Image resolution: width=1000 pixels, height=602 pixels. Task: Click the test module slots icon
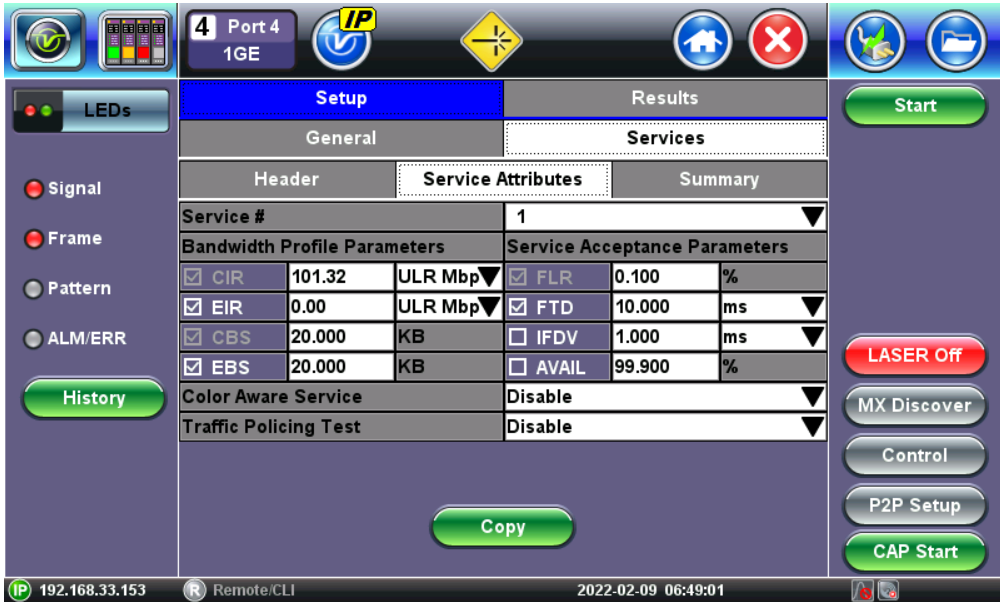click(x=136, y=40)
